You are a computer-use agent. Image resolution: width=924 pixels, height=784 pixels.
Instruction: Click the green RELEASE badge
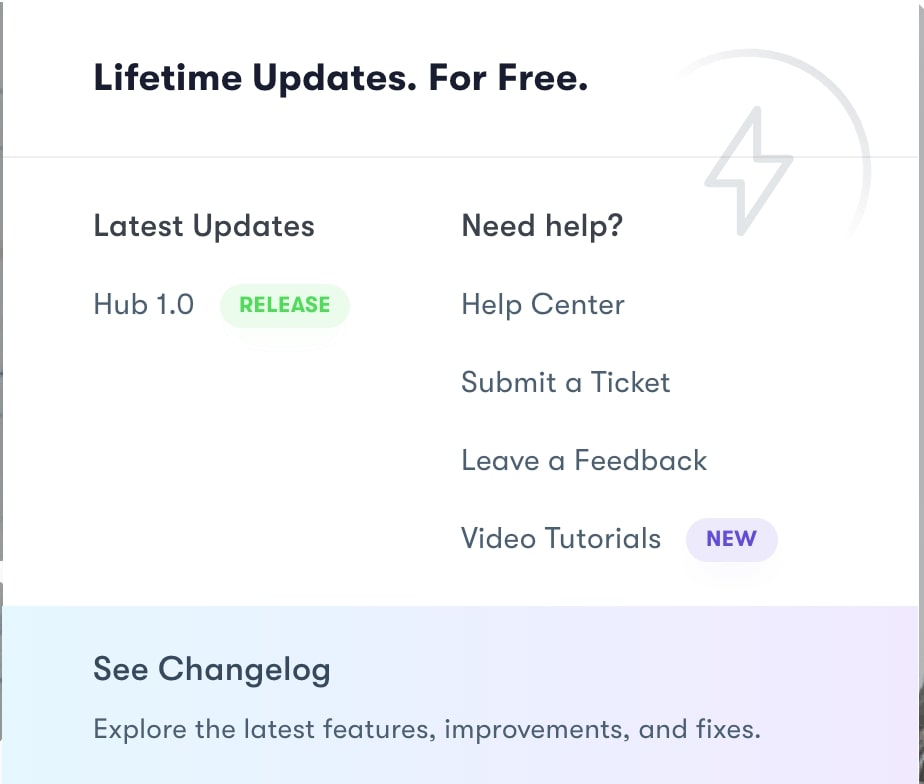(x=285, y=305)
